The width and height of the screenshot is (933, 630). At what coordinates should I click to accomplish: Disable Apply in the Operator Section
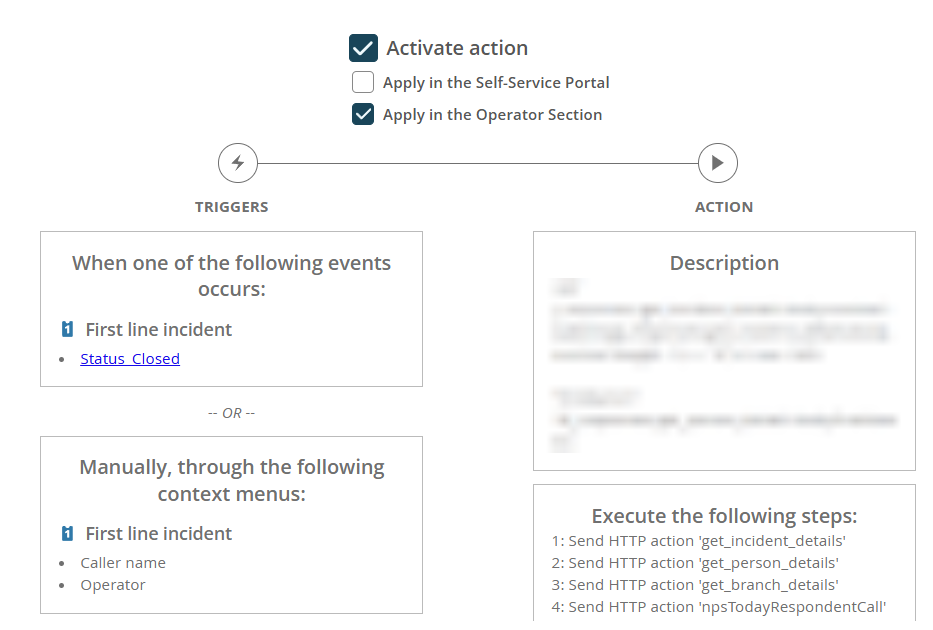363,114
